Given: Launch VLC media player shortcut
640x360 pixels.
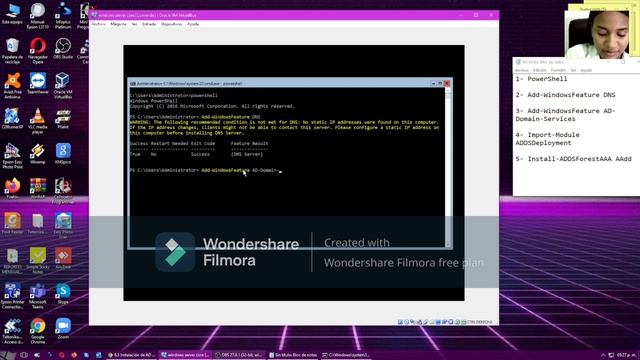Looking at the screenshot, I should point(38,121).
